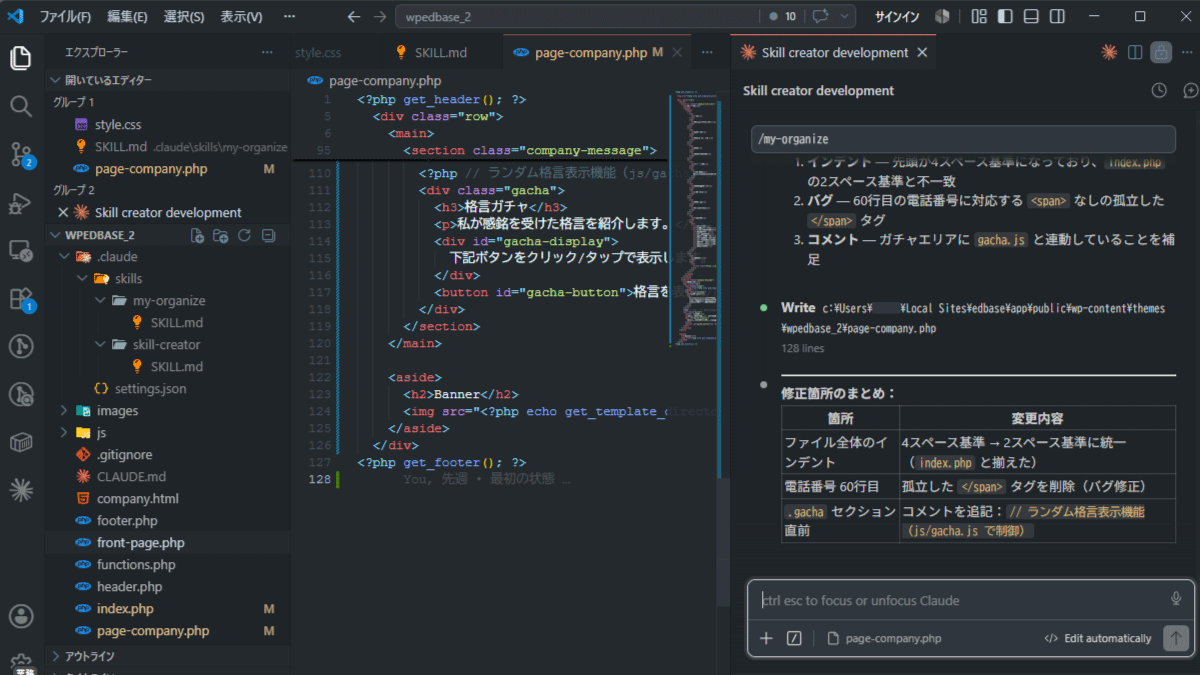This screenshot has width=1200, height=675.
Task: Open the Search view in activity bar
Action: [x=21, y=106]
